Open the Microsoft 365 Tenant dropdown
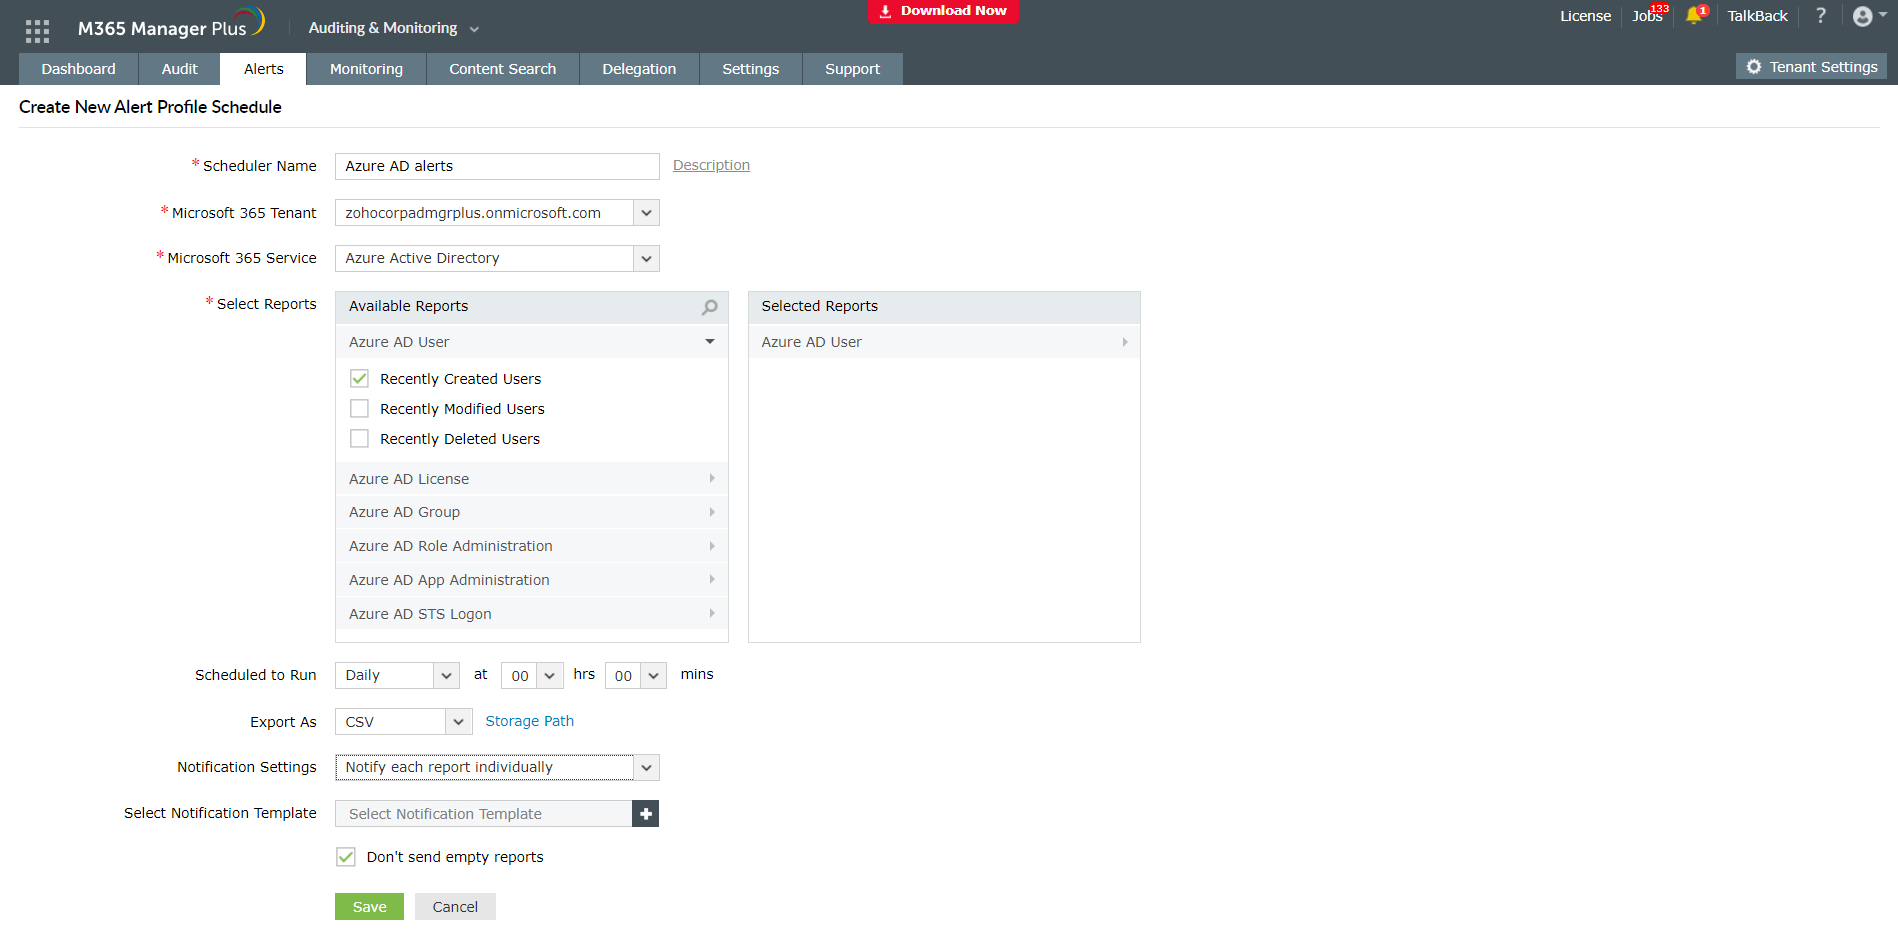 pyautogui.click(x=497, y=213)
